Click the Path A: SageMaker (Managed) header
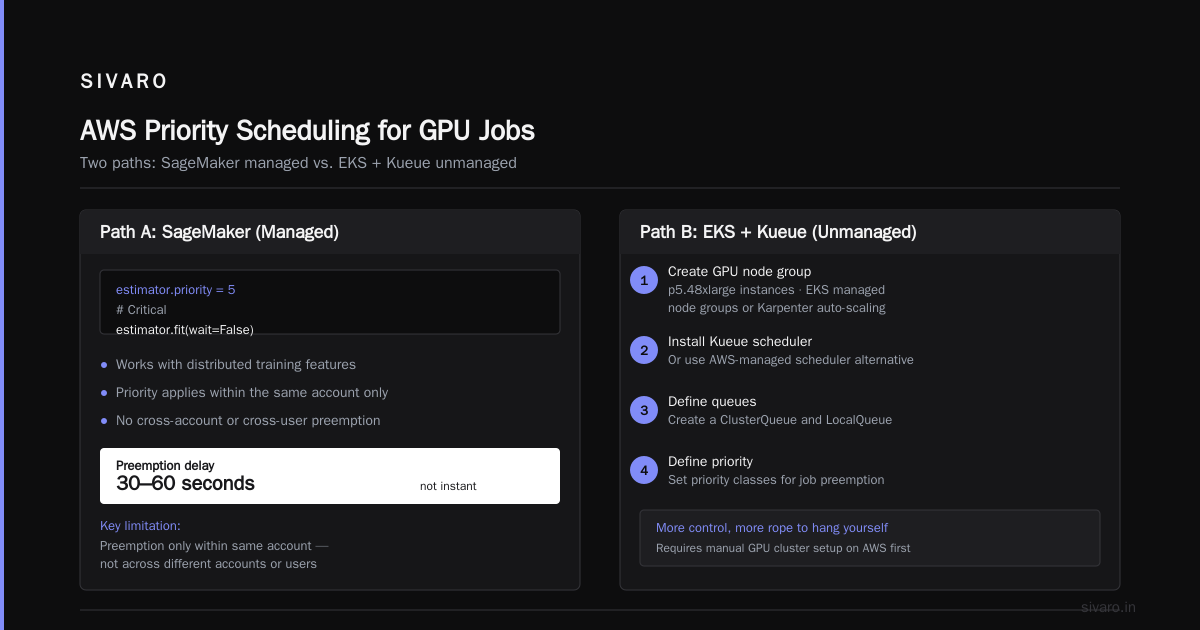This screenshot has height=630, width=1200. [x=219, y=232]
